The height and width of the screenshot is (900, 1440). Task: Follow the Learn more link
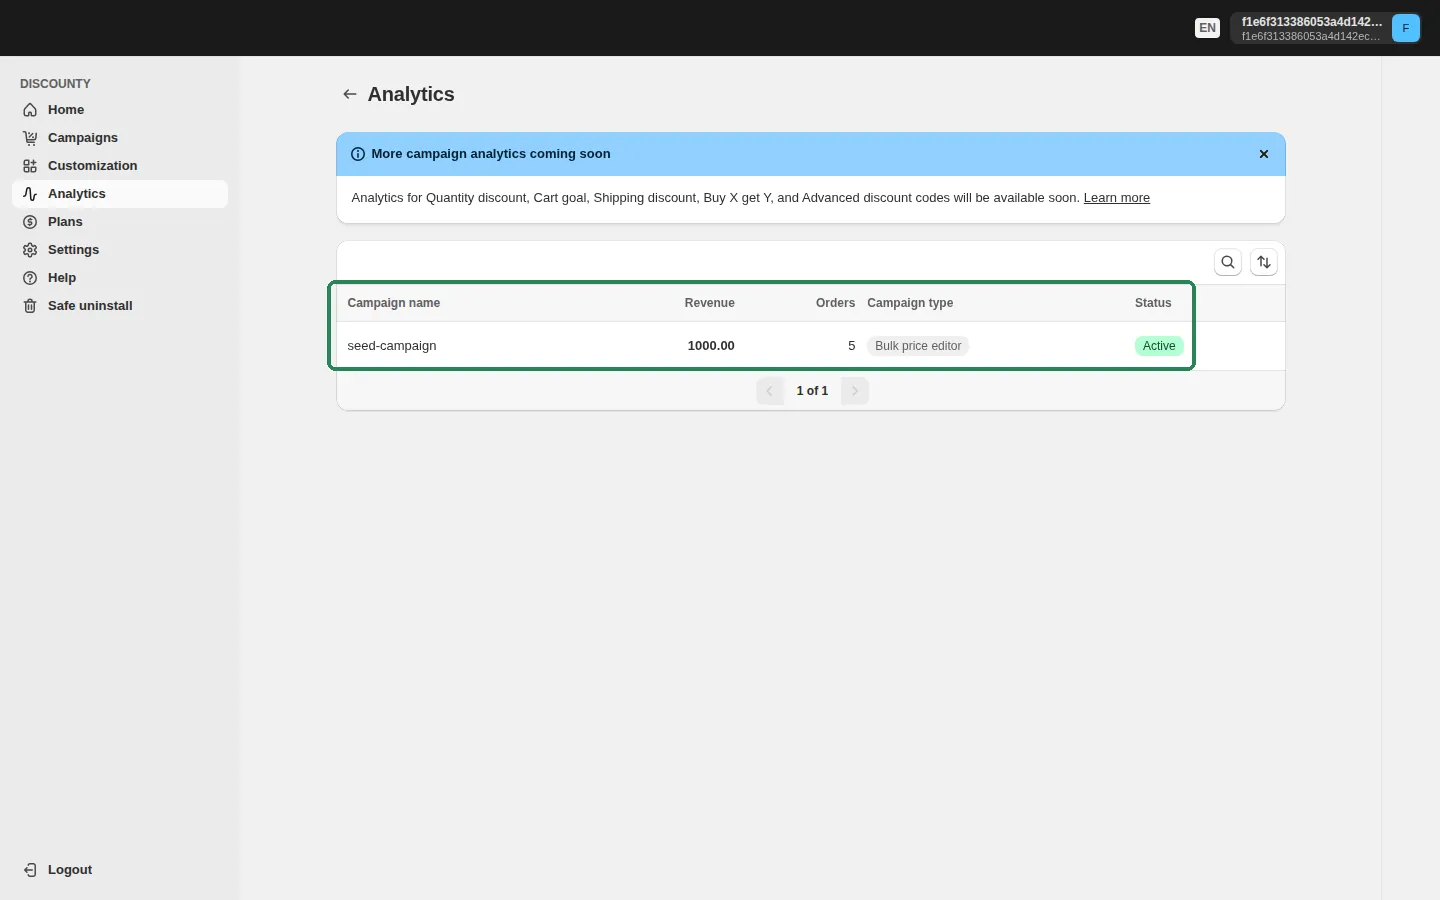click(x=1116, y=198)
